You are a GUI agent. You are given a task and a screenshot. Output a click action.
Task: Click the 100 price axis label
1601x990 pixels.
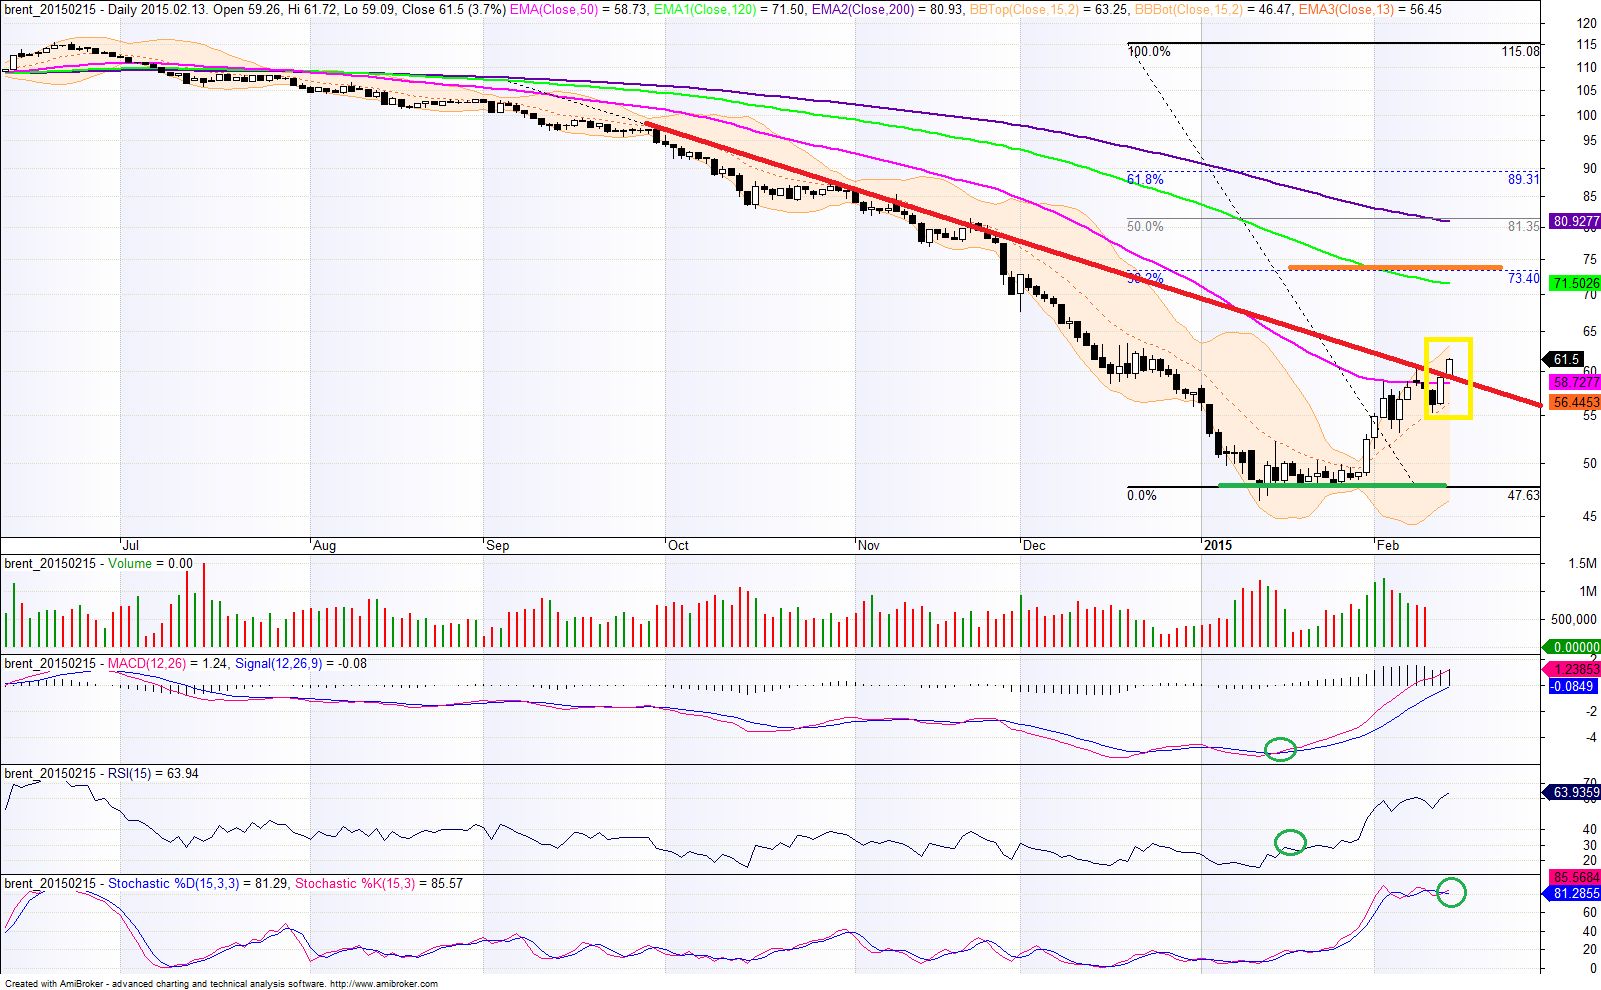click(x=1586, y=115)
